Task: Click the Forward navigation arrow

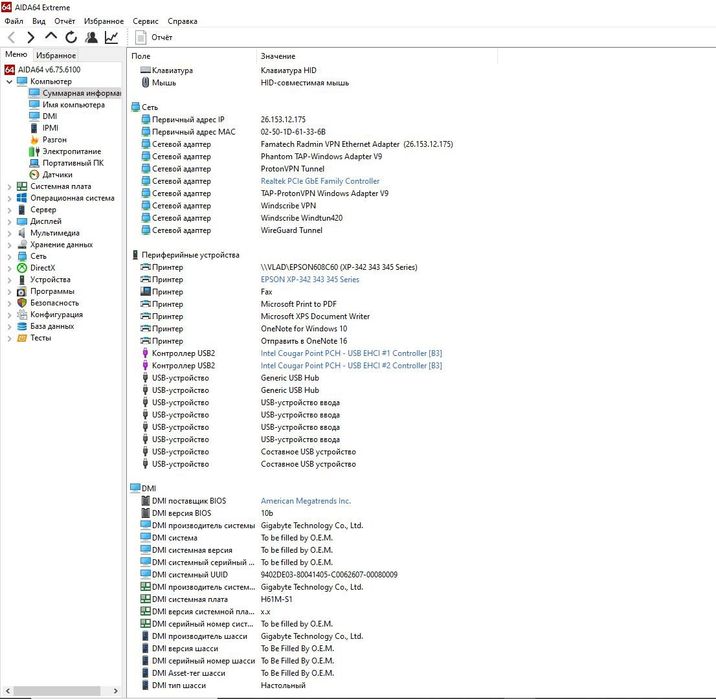Action: tap(31, 37)
